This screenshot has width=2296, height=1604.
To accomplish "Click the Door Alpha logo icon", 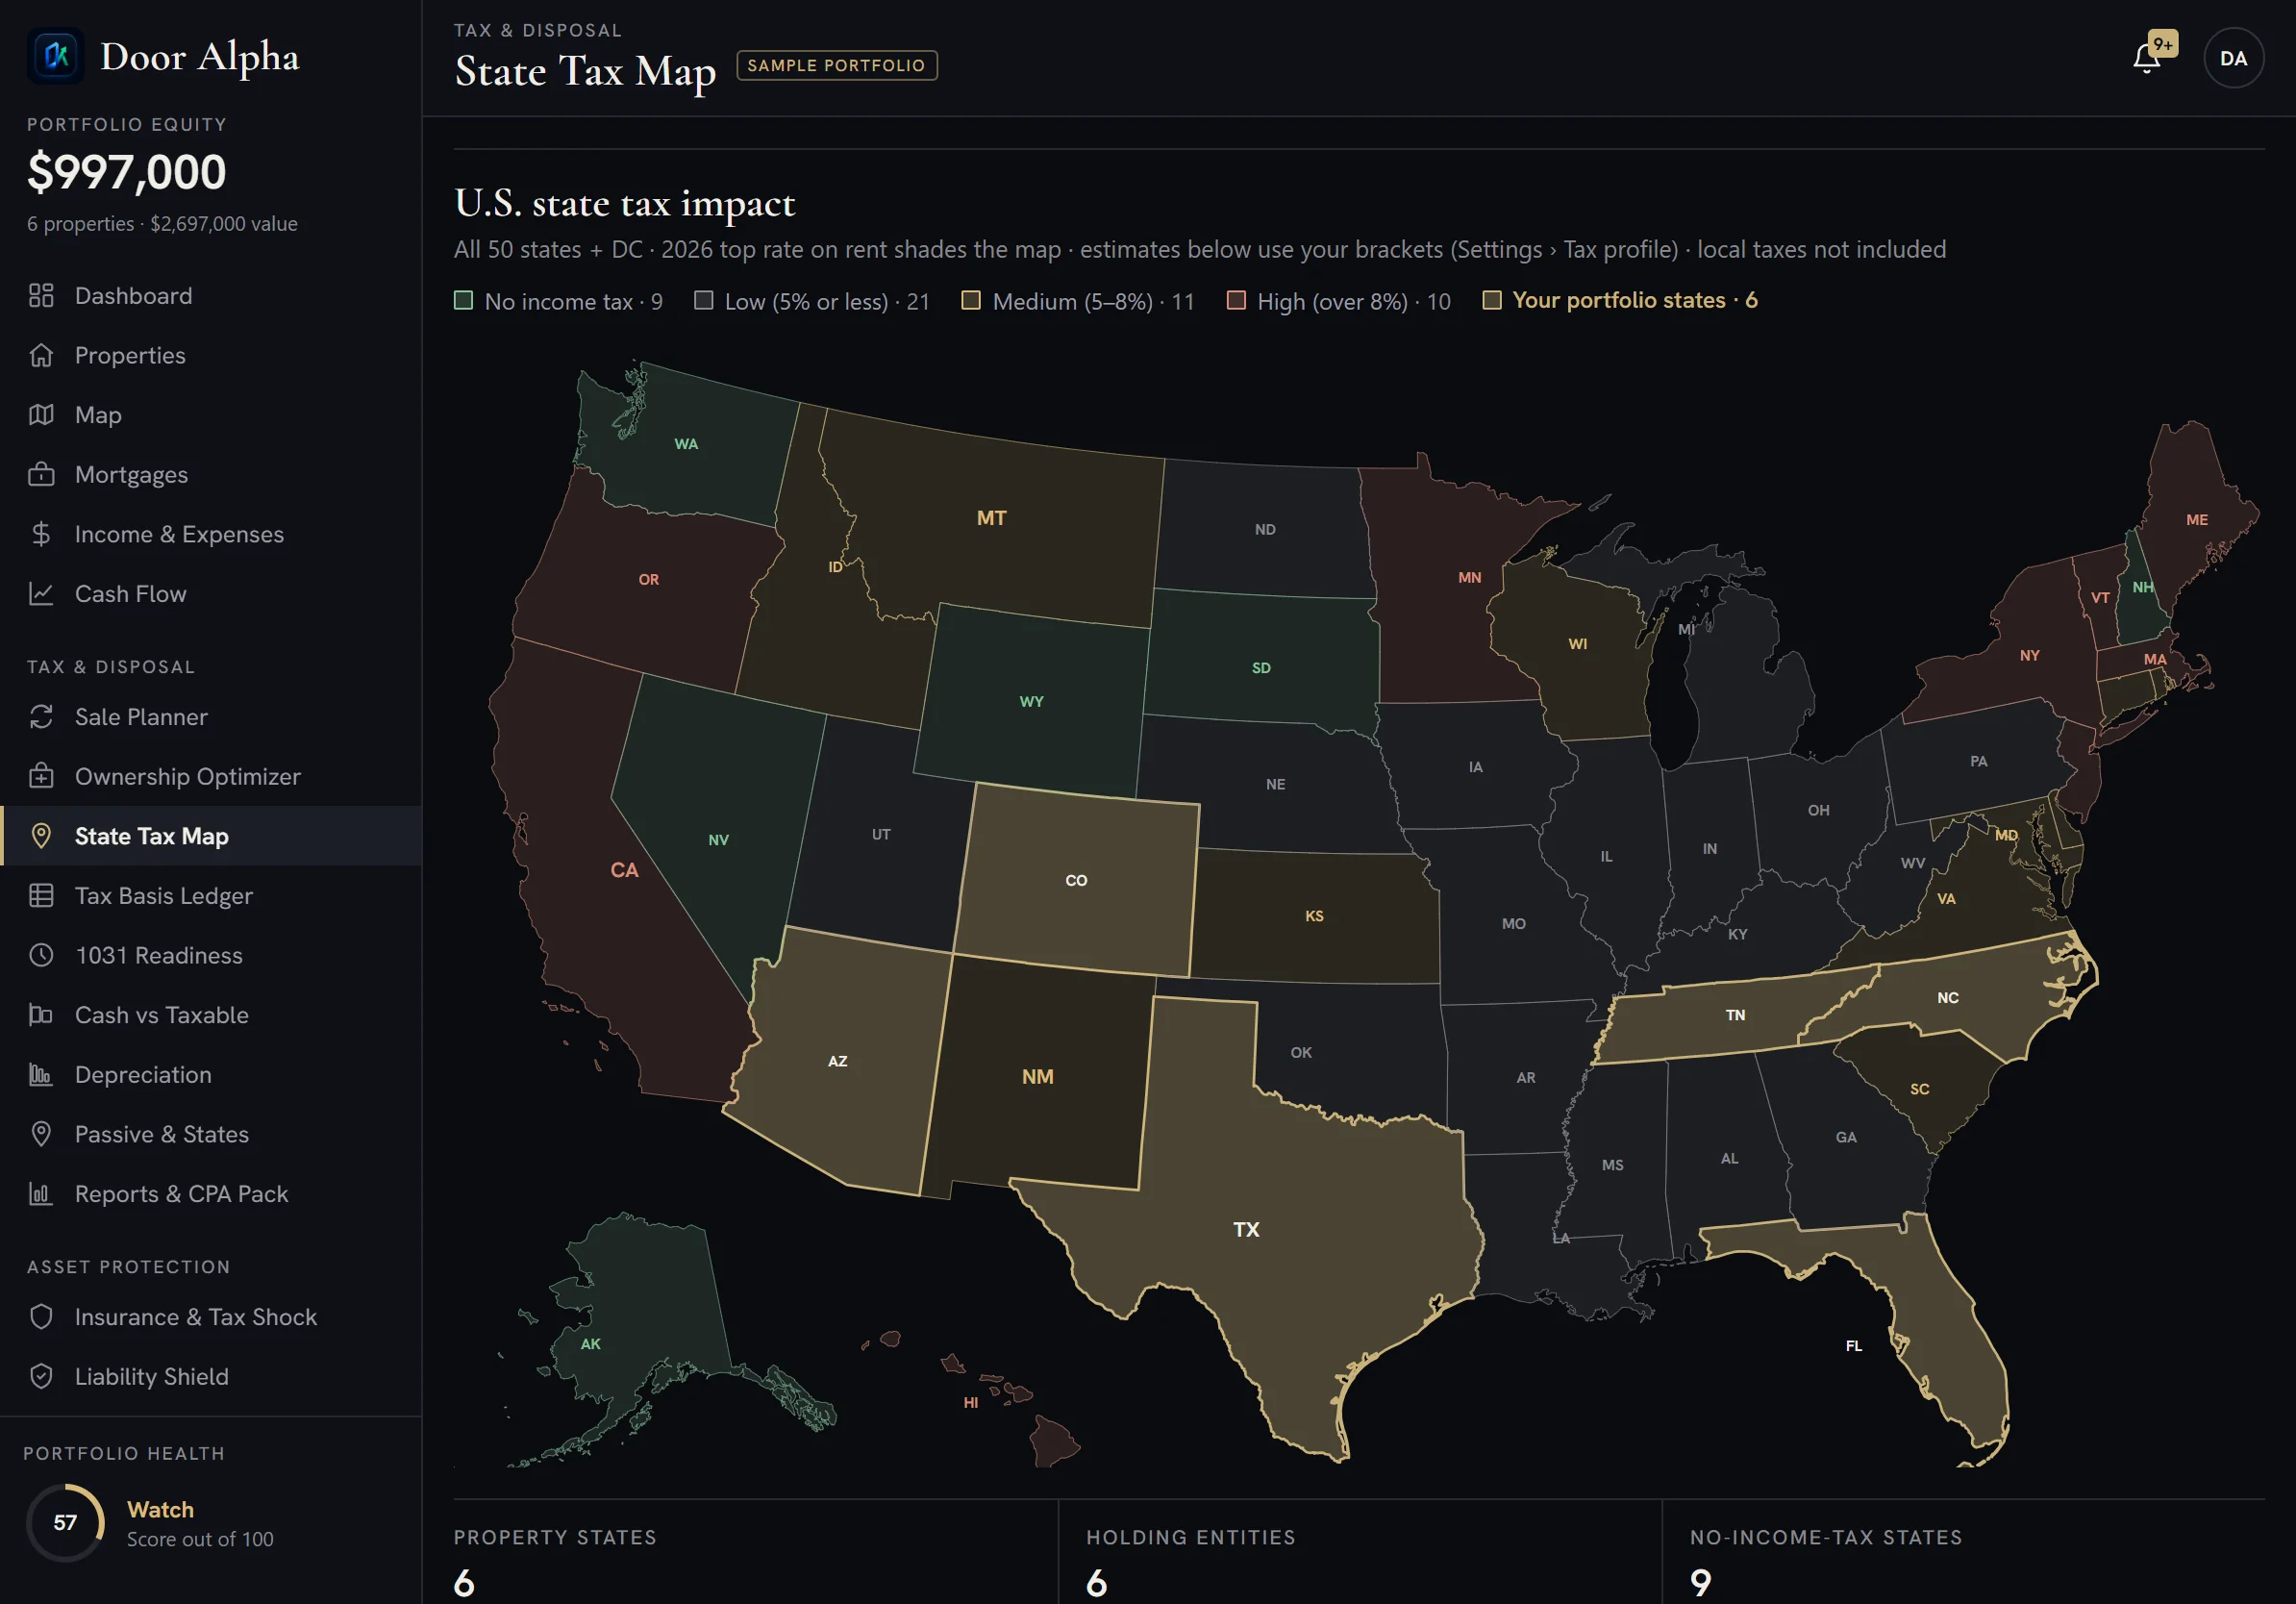I will (56, 55).
